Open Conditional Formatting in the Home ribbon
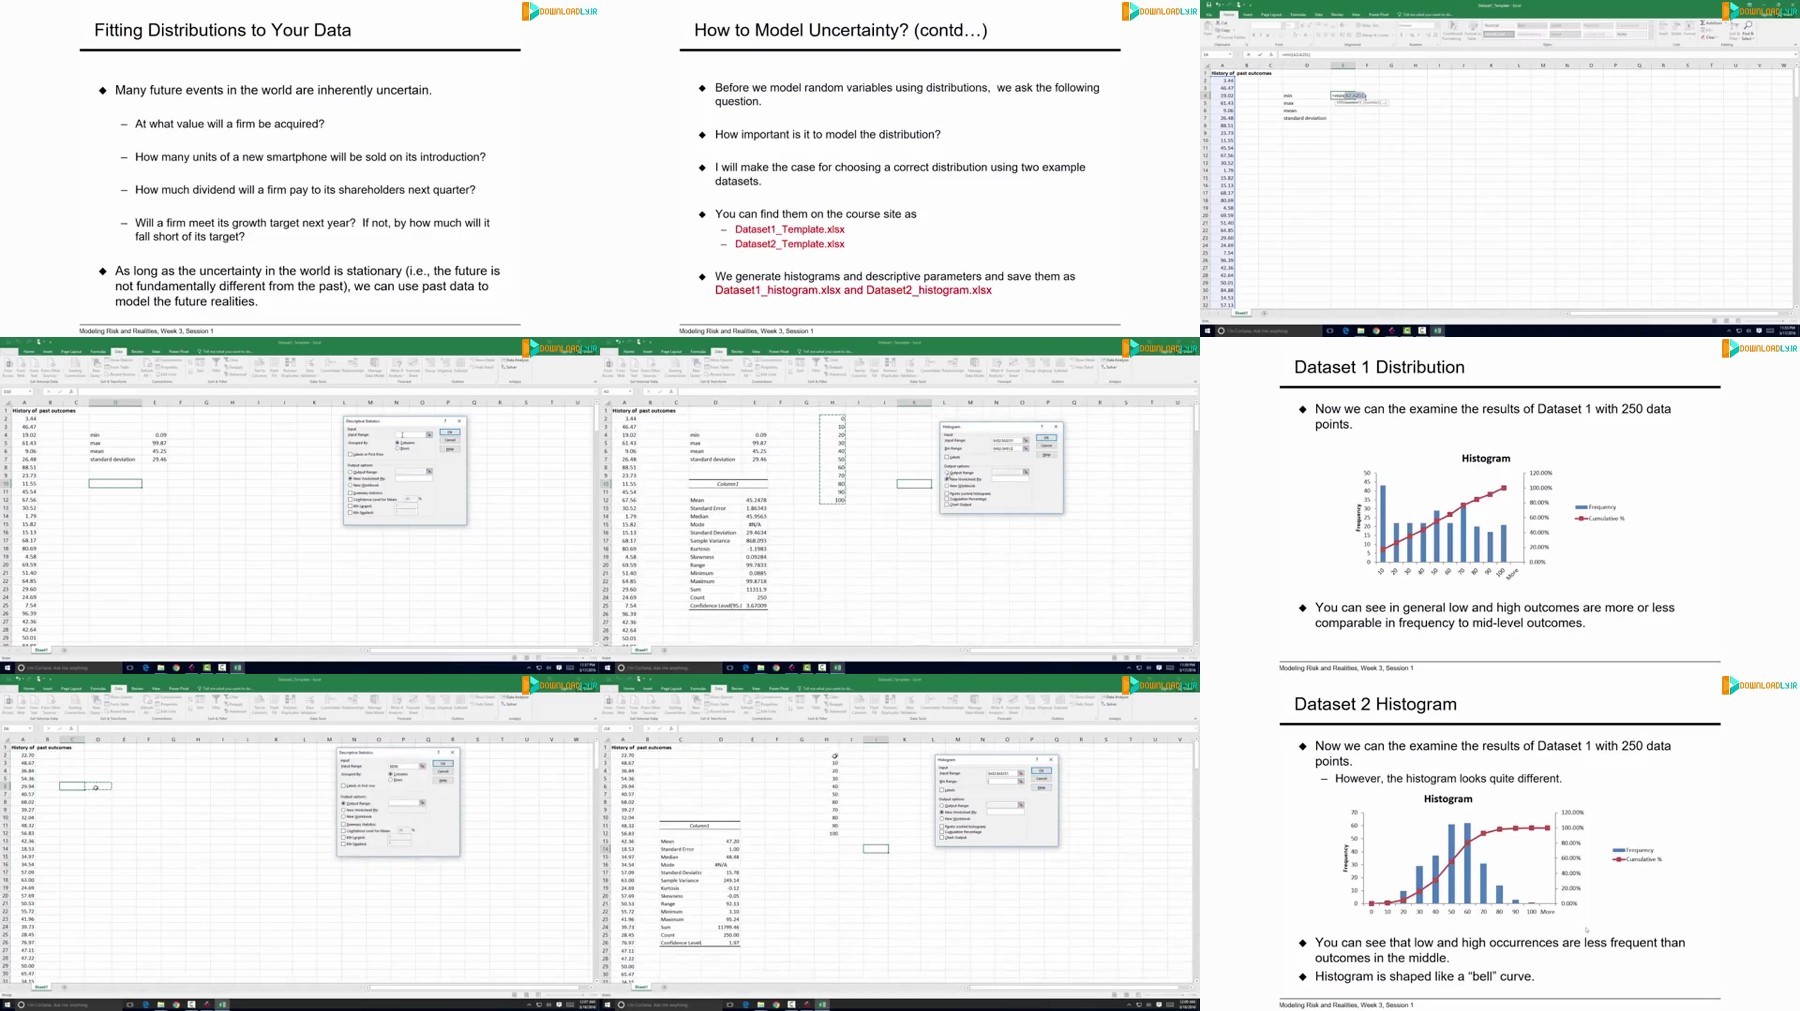This screenshot has height=1011, width=1800. [1452, 32]
